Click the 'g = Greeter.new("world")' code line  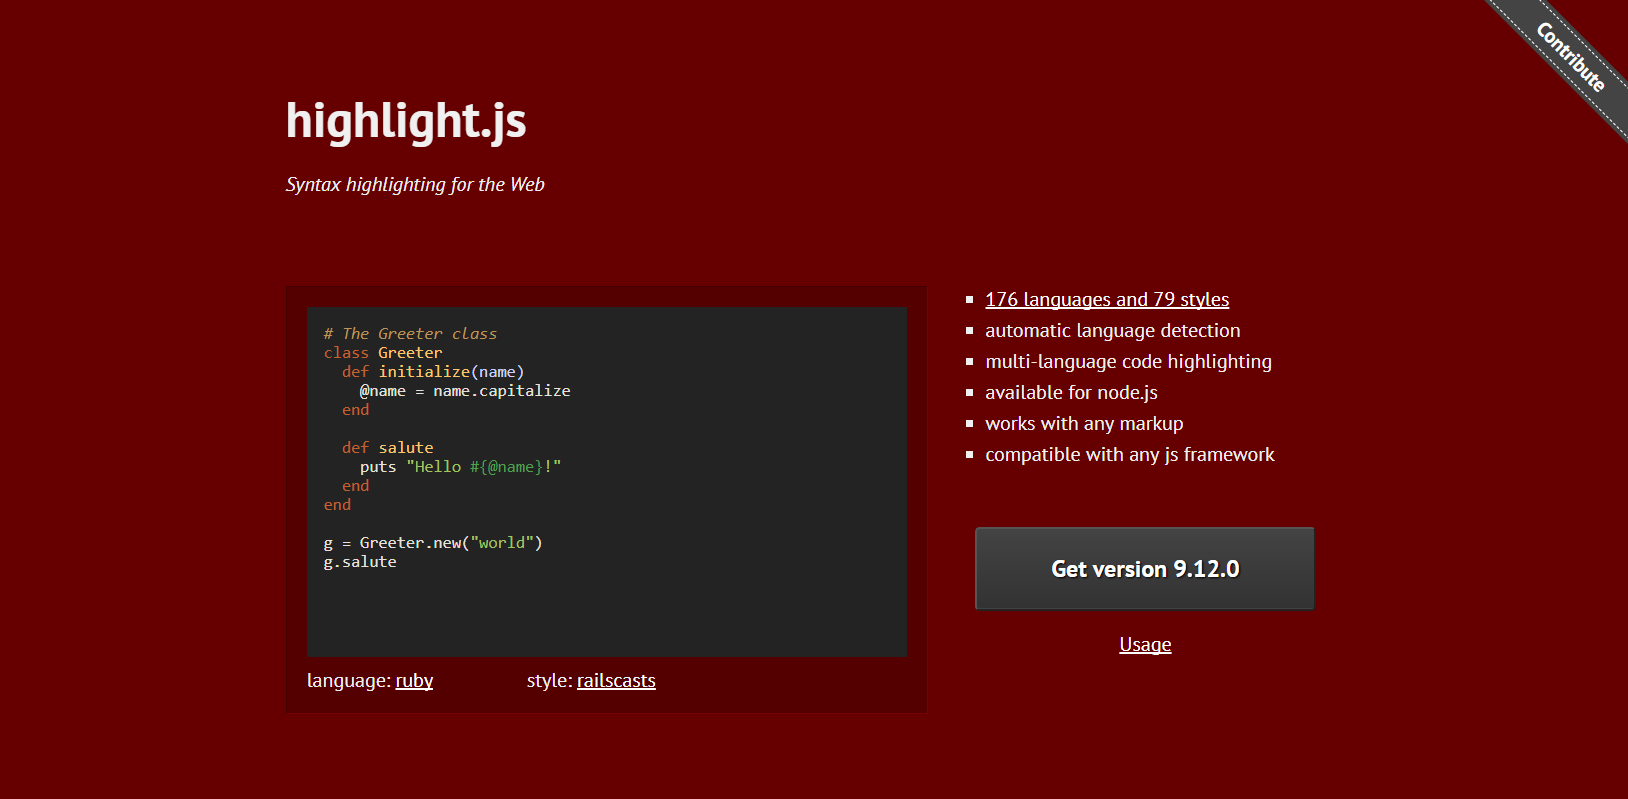click(x=433, y=543)
